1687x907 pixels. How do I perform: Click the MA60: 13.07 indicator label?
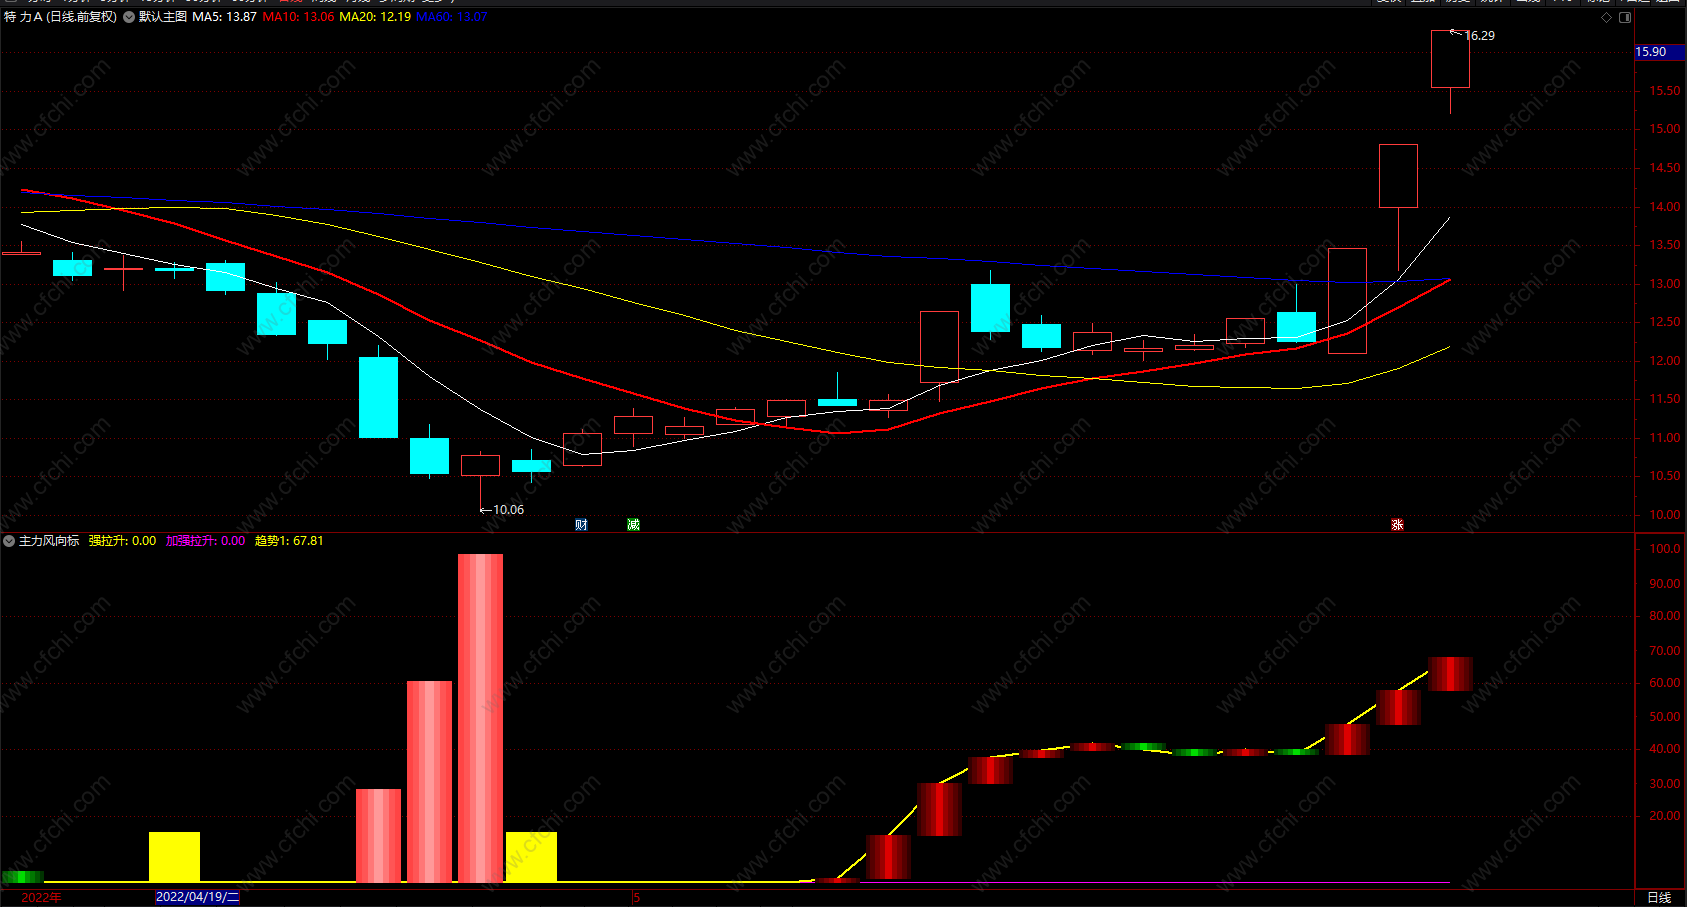tap(452, 17)
